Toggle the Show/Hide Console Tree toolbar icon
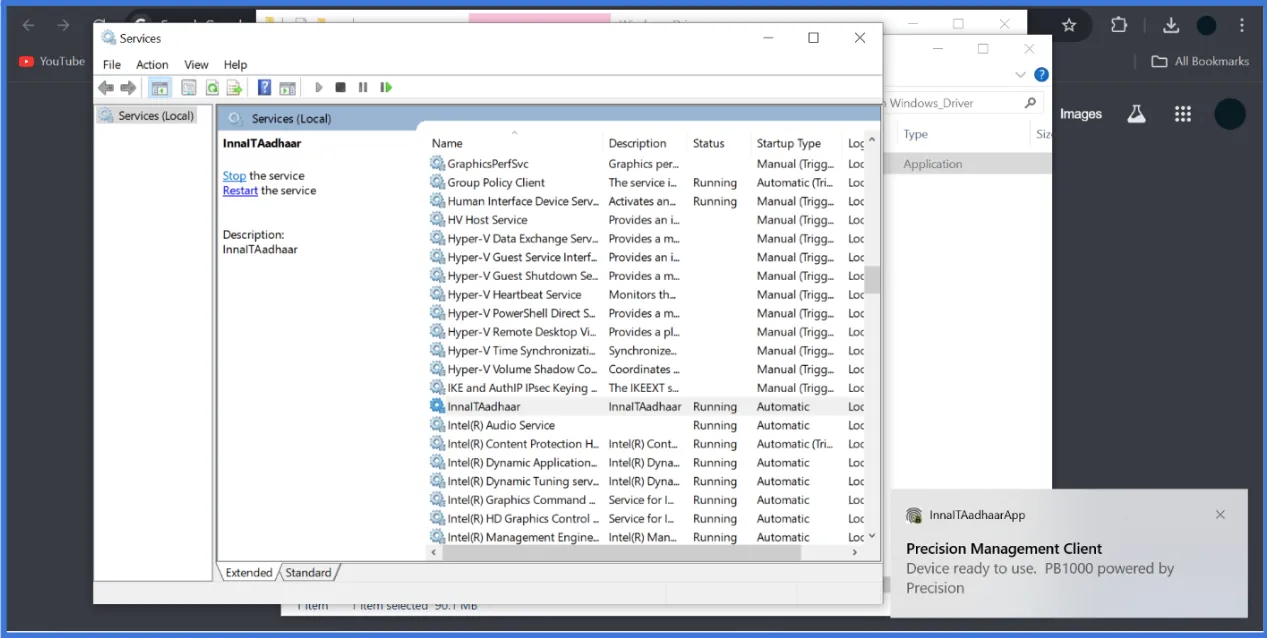 [160, 88]
